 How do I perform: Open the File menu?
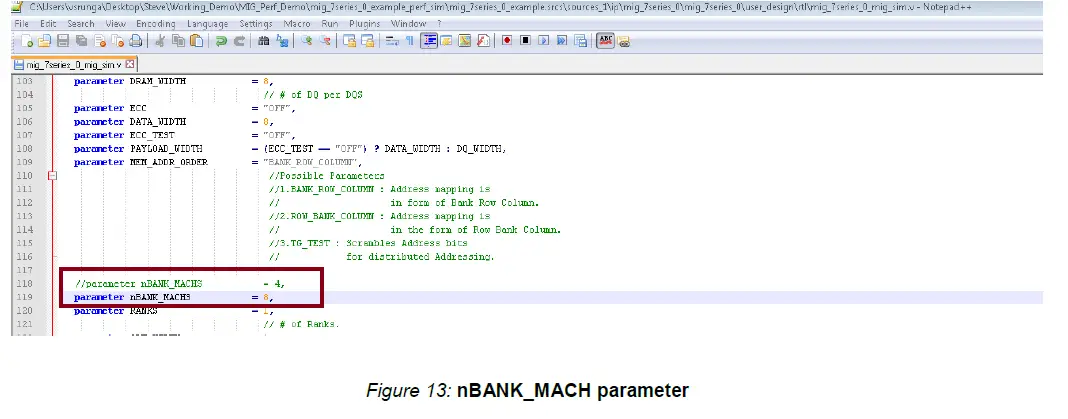click(21, 23)
